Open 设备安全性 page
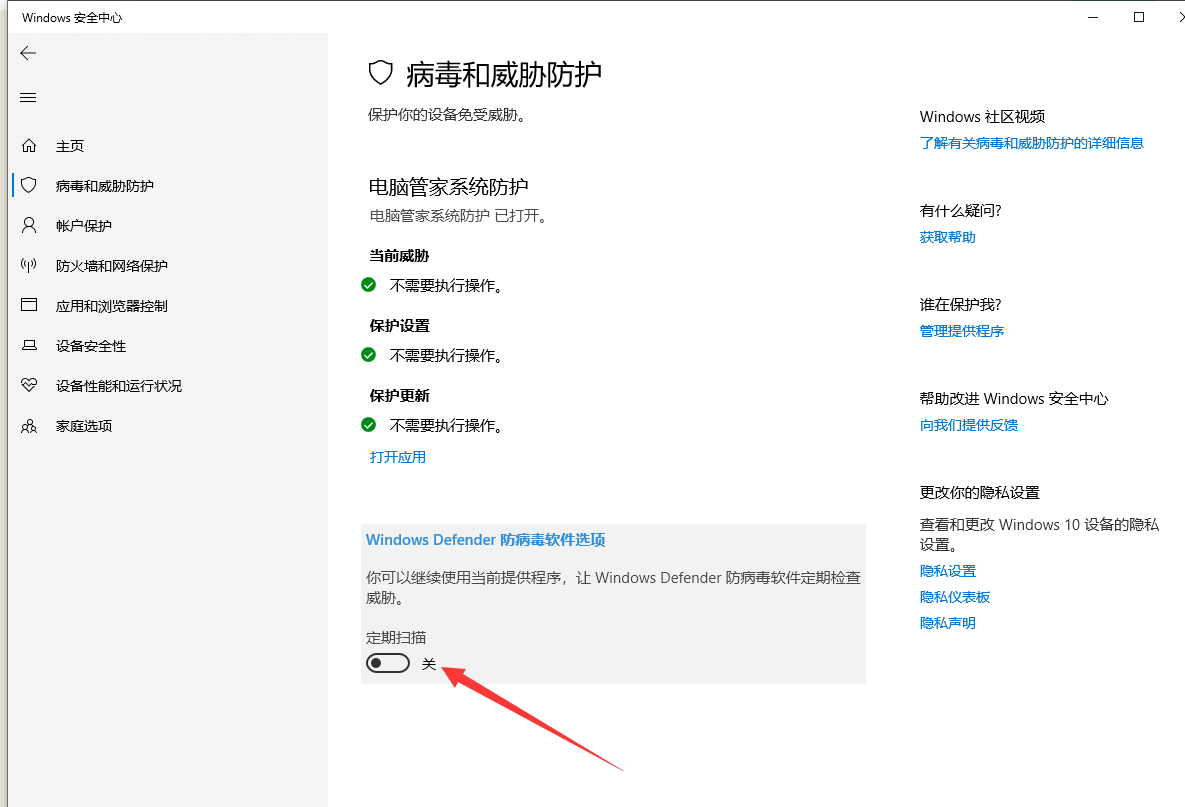 85,345
